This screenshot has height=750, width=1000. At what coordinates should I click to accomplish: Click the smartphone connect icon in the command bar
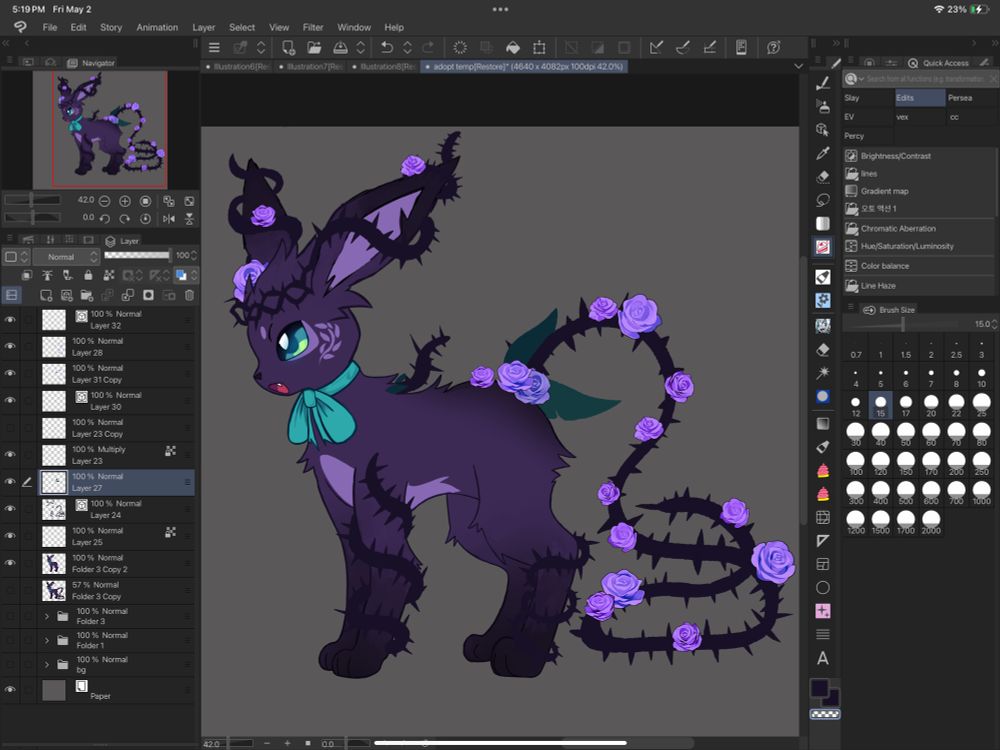pos(741,47)
